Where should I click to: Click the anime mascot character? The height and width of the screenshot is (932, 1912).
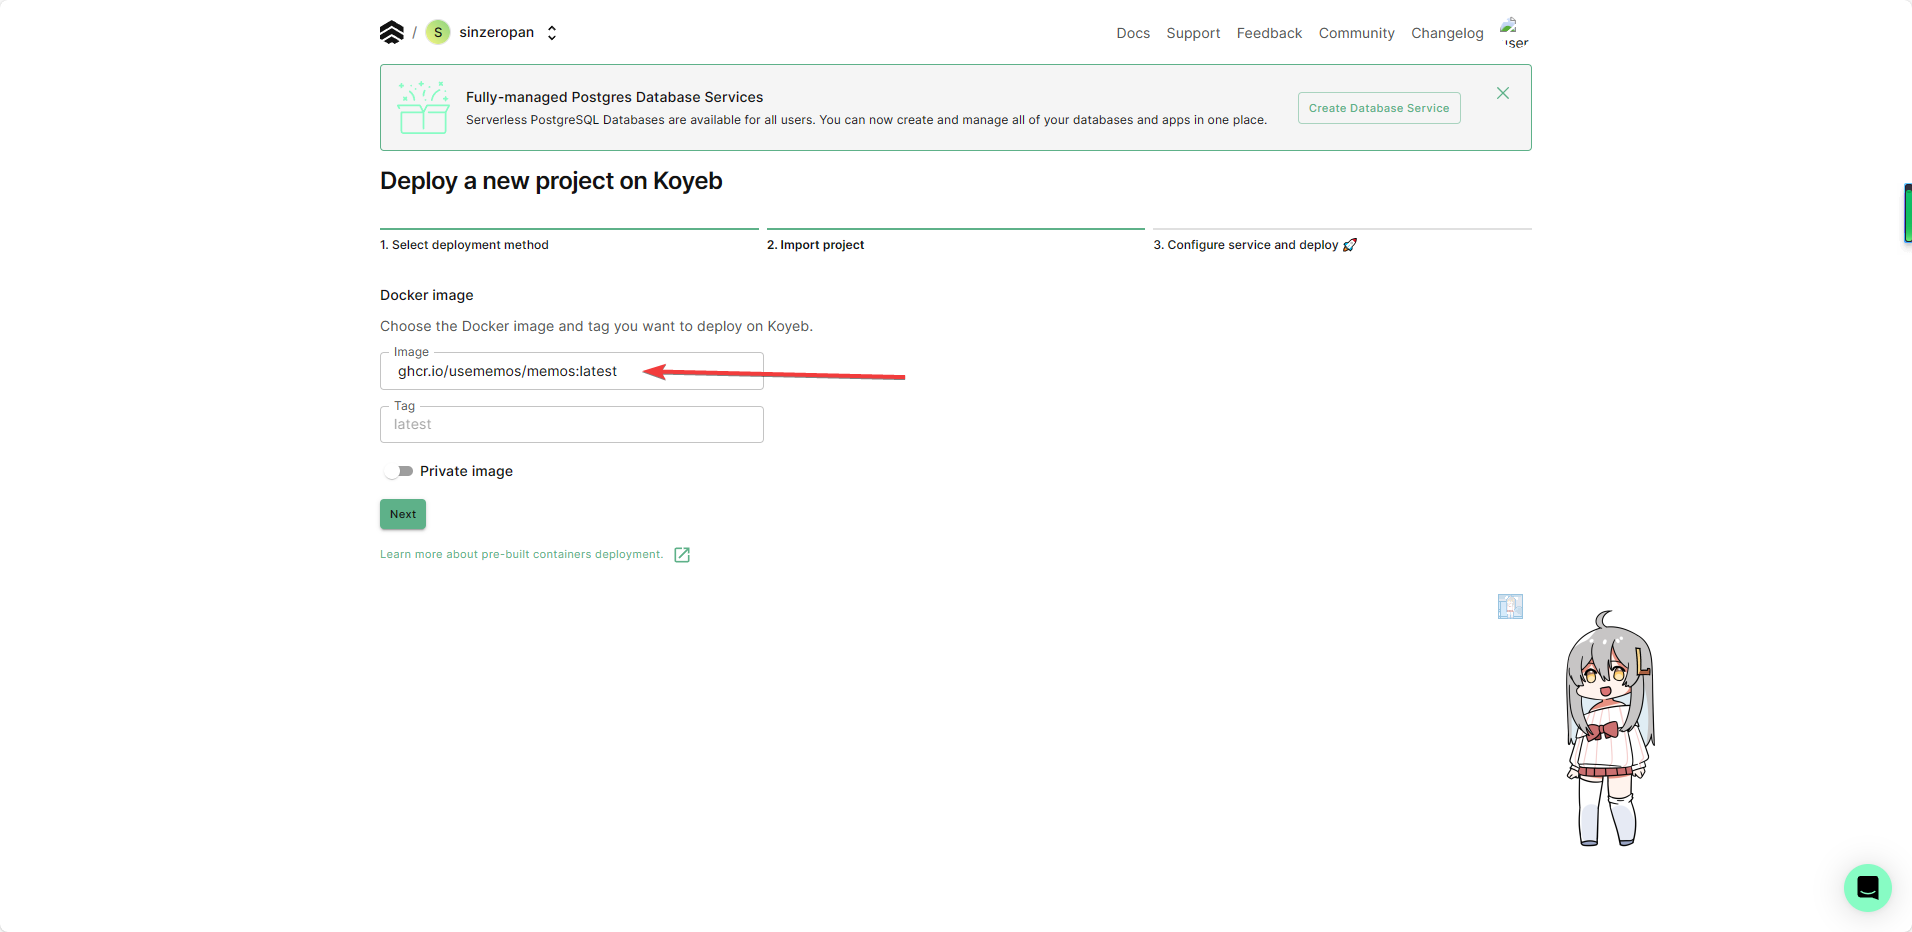click(1609, 729)
